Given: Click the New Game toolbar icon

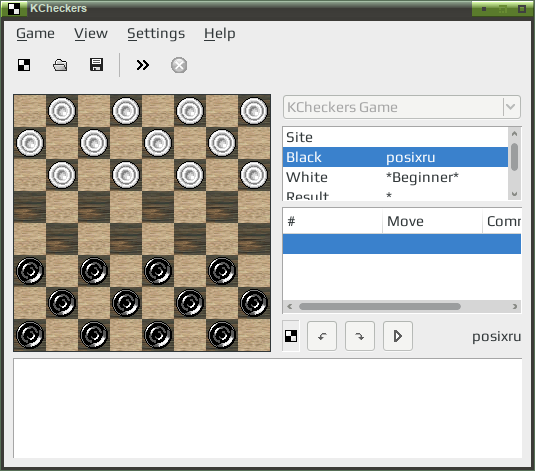Looking at the screenshot, I should (24, 65).
